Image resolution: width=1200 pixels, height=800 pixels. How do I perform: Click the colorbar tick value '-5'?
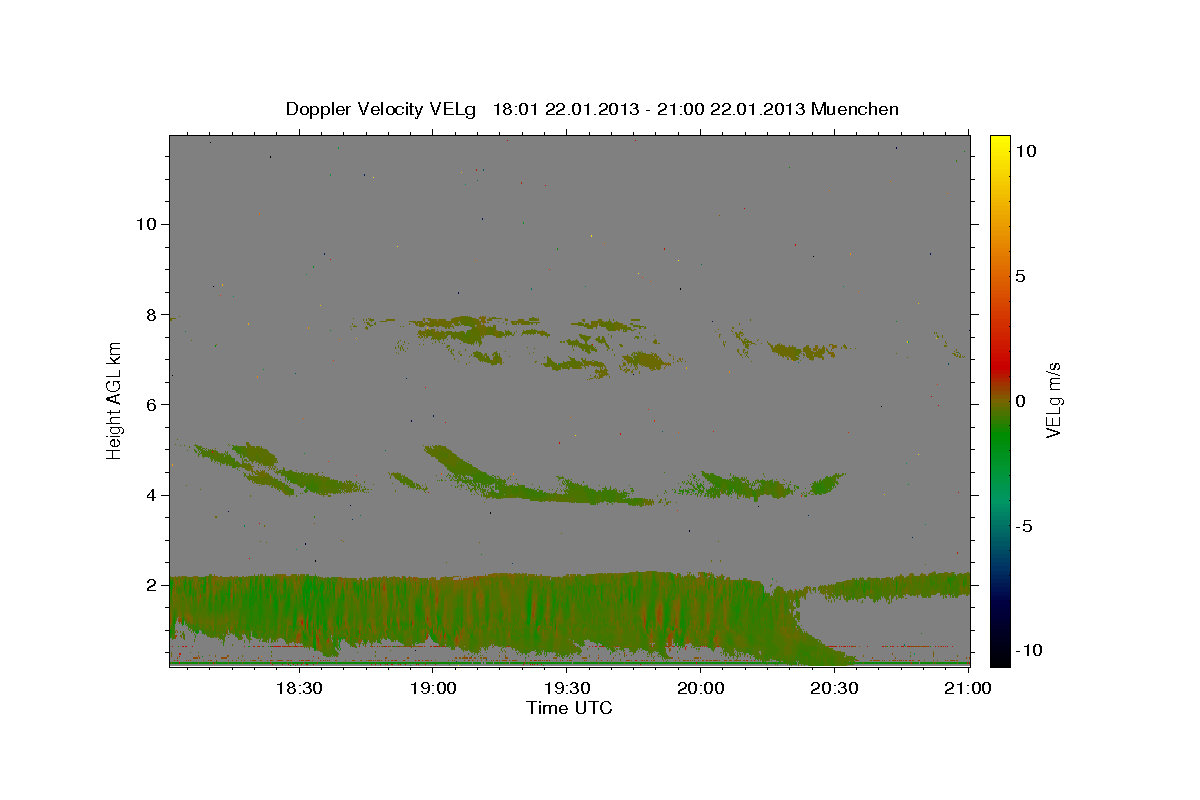(x=1023, y=526)
